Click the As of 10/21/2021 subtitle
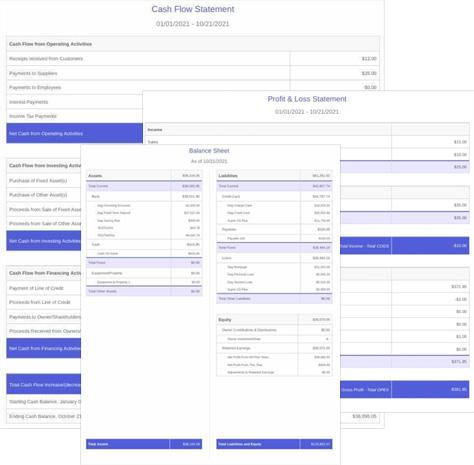474x465 pixels. [x=209, y=161]
